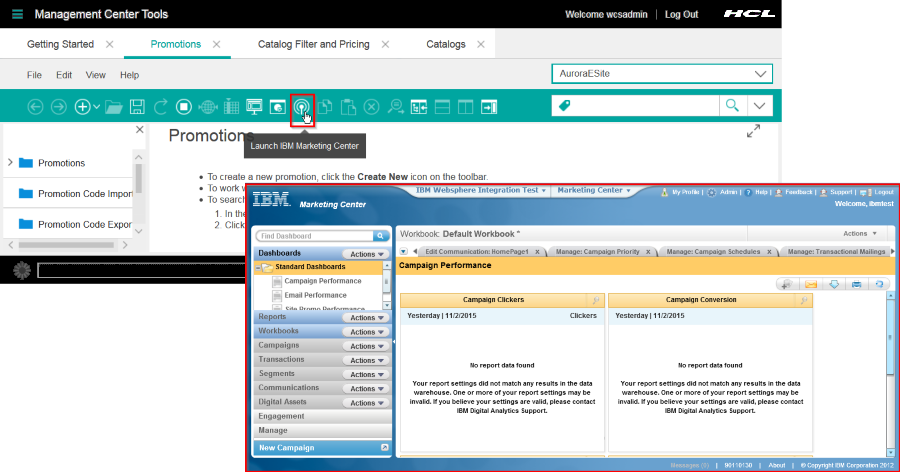Click the Open folder toolbar icon
Image resolution: width=900 pixels, height=472 pixels.
point(114,107)
